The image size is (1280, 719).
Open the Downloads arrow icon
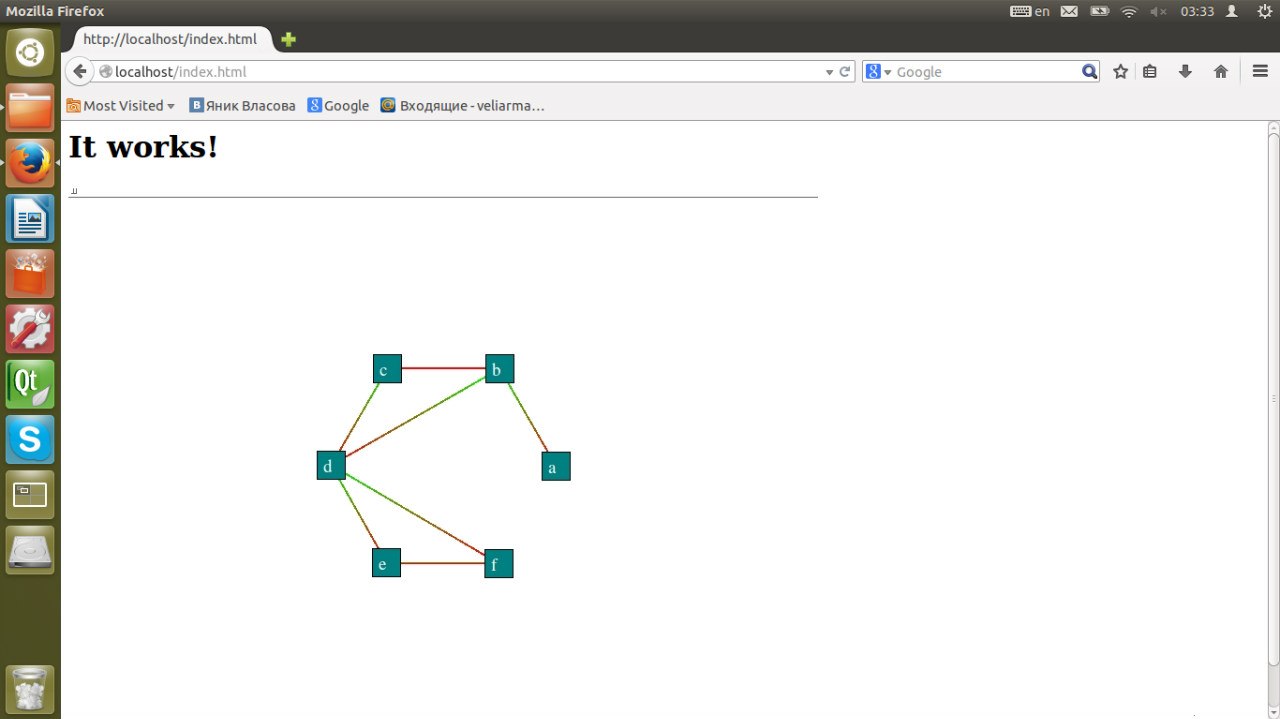coord(1185,72)
